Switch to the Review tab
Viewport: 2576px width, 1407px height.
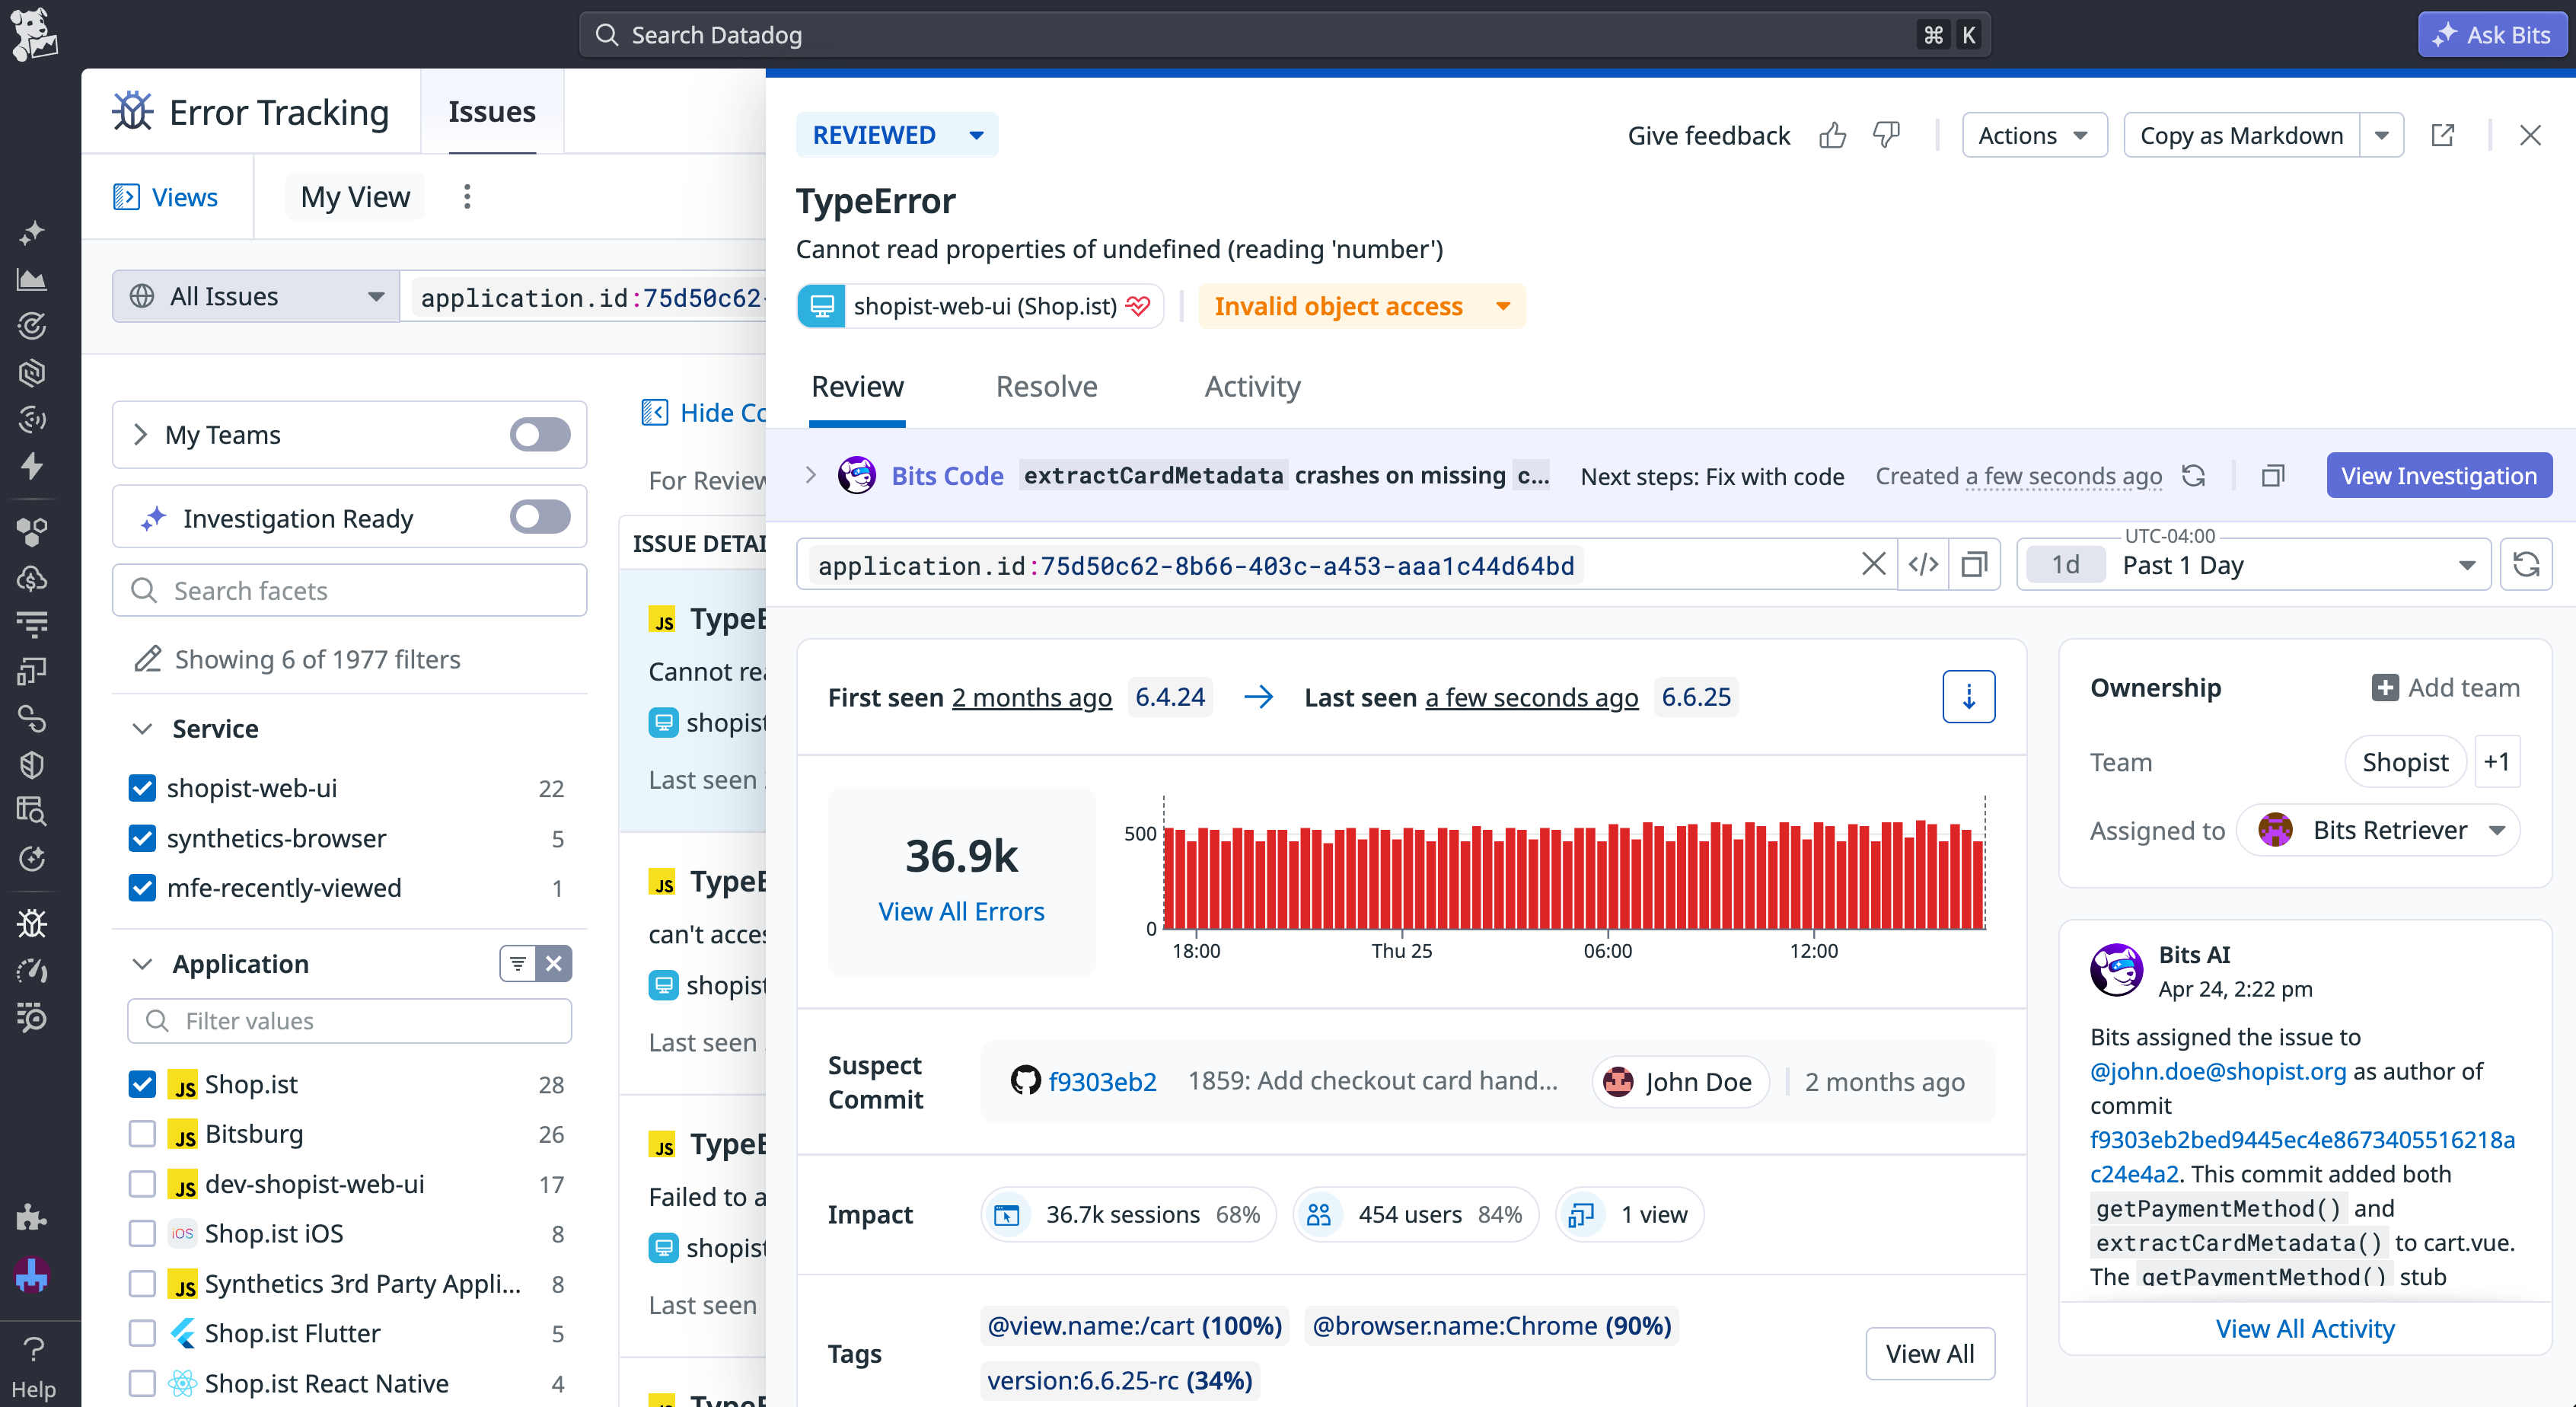(x=857, y=387)
